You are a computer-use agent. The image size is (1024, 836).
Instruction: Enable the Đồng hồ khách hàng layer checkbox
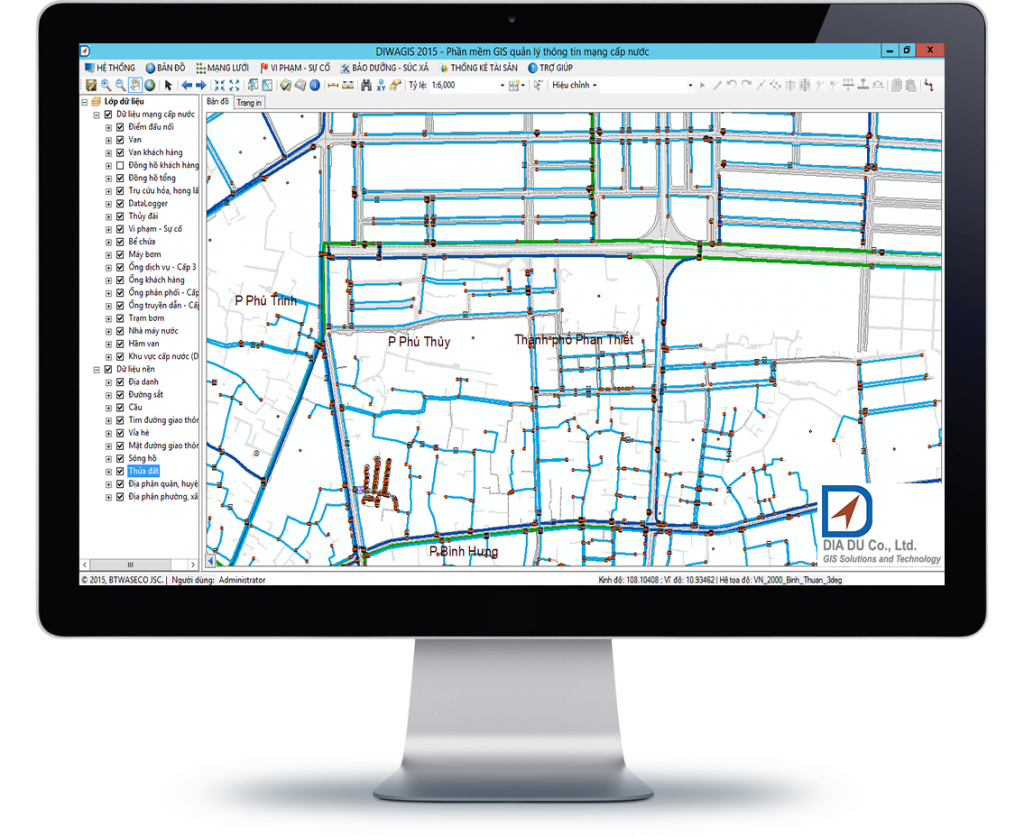click(120, 165)
